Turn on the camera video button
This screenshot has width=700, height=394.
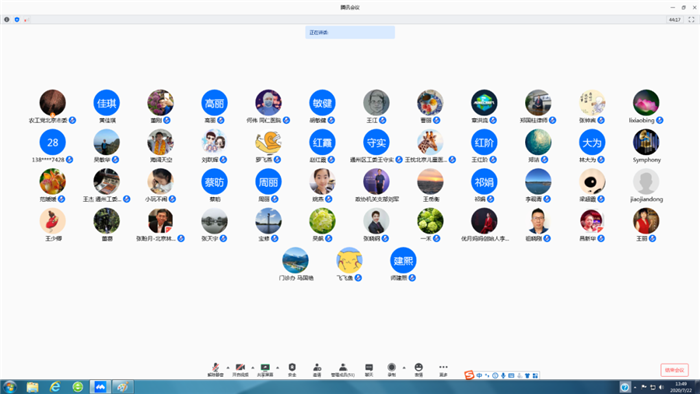[240, 369]
